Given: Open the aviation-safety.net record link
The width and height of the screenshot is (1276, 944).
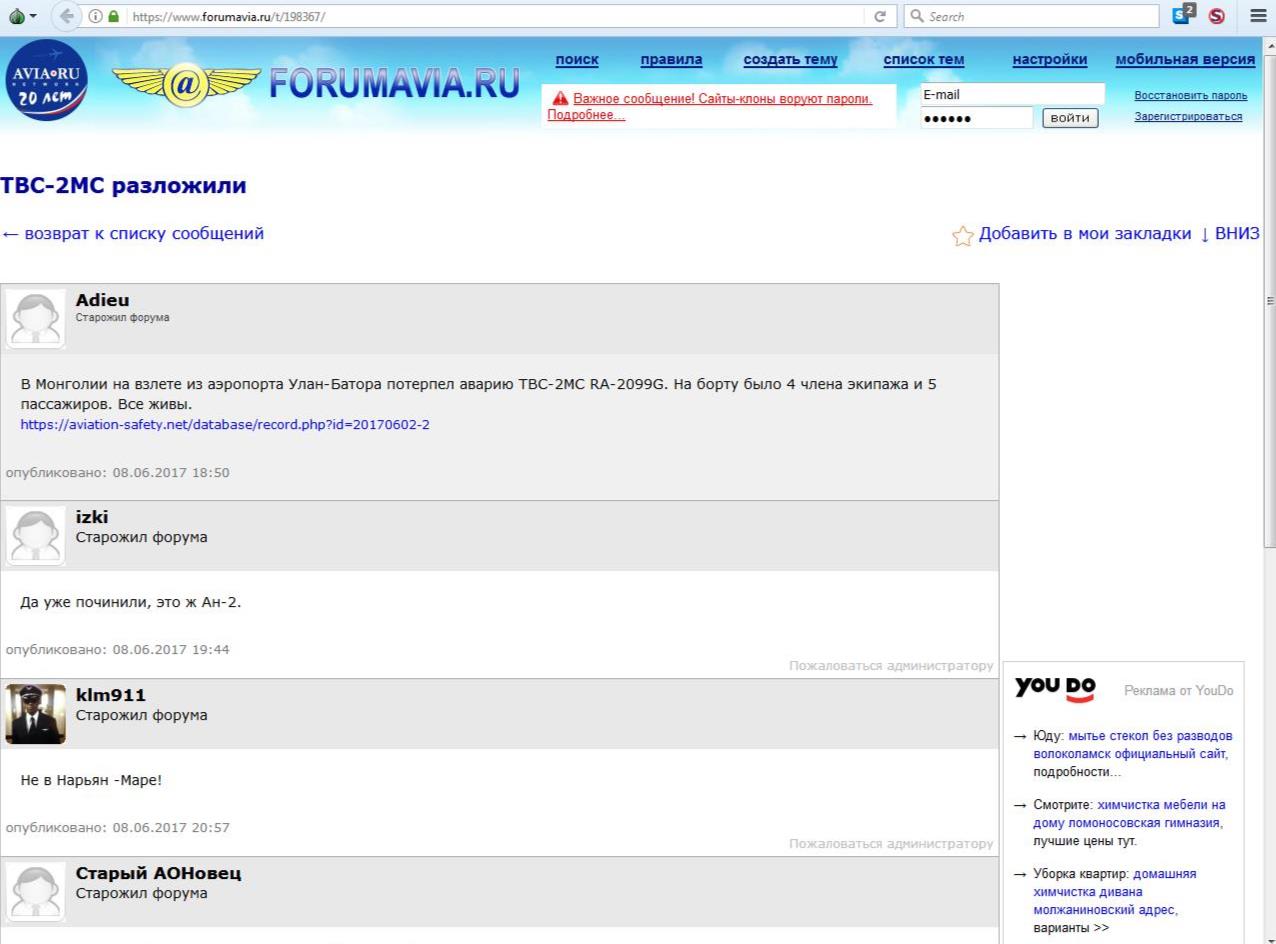Looking at the screenshot, I should tap(225, 425).
